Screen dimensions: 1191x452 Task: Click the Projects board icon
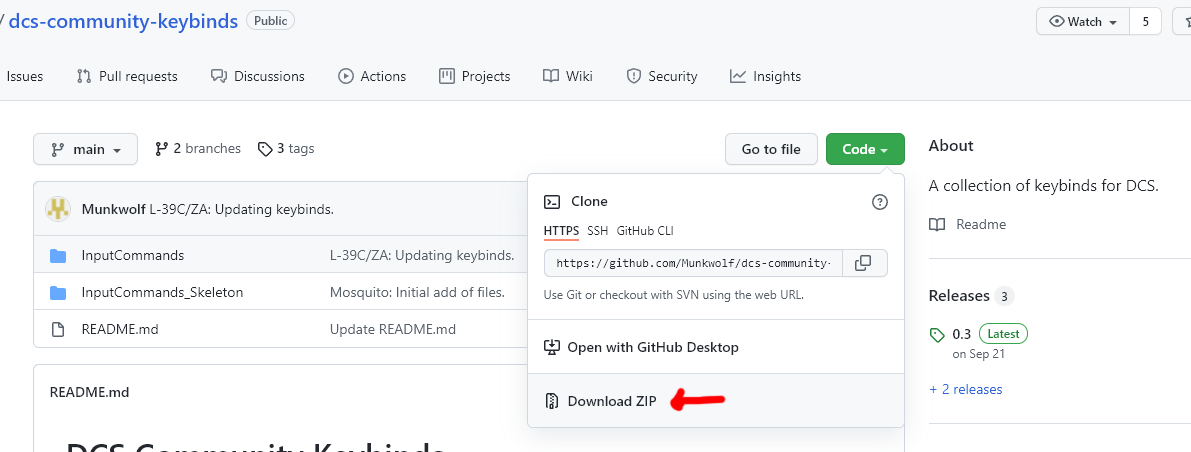tap(447, 76)
